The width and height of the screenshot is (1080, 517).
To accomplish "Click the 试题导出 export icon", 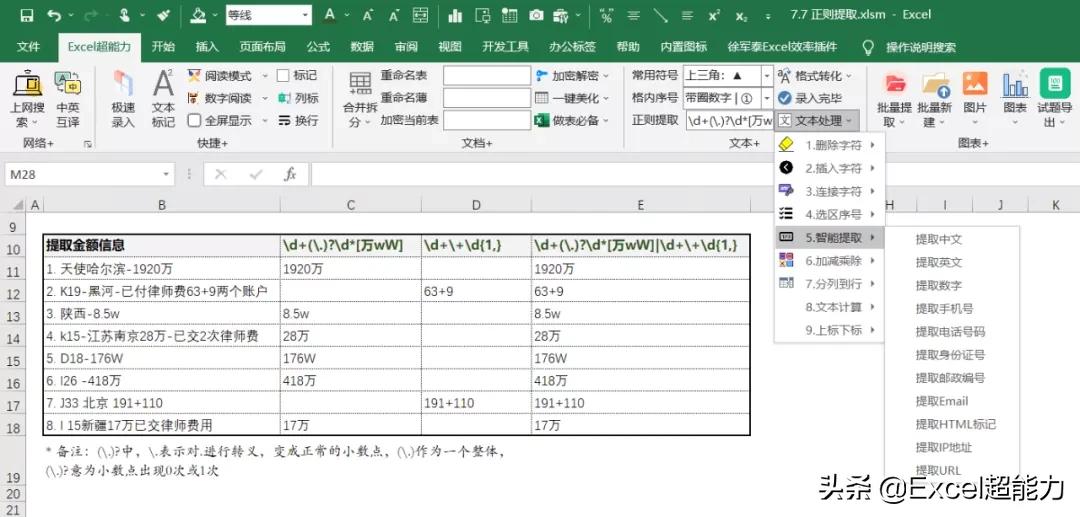I will pyautogui.click(x=1055, y=83).
